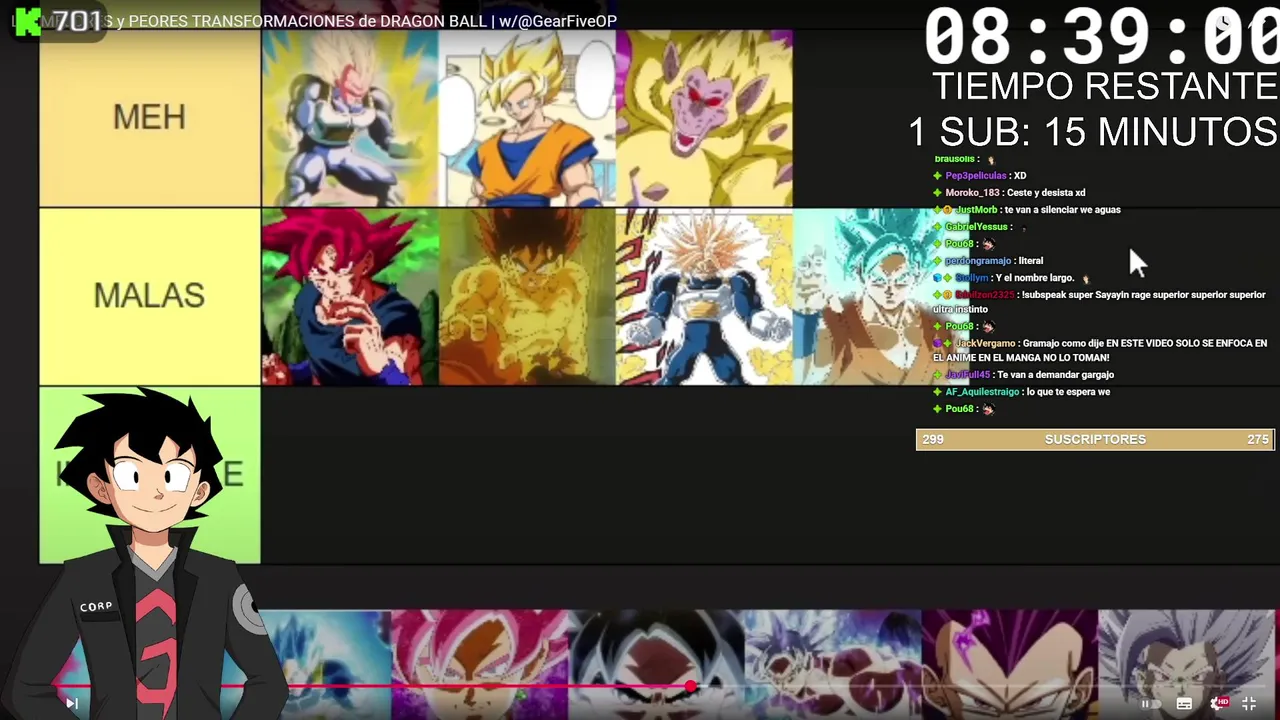Screen dimensions: 1280x720
Task: Click the Majin Vegeta image in the MEH row
Action: click(350, 118)
